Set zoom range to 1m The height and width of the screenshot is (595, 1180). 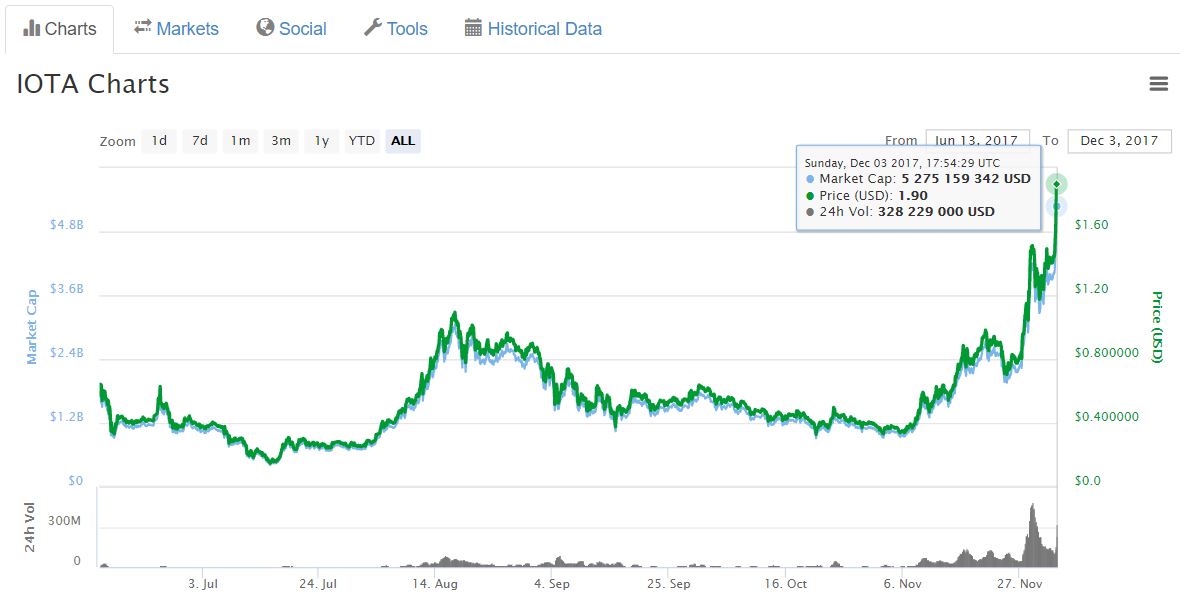coord(241,141)
